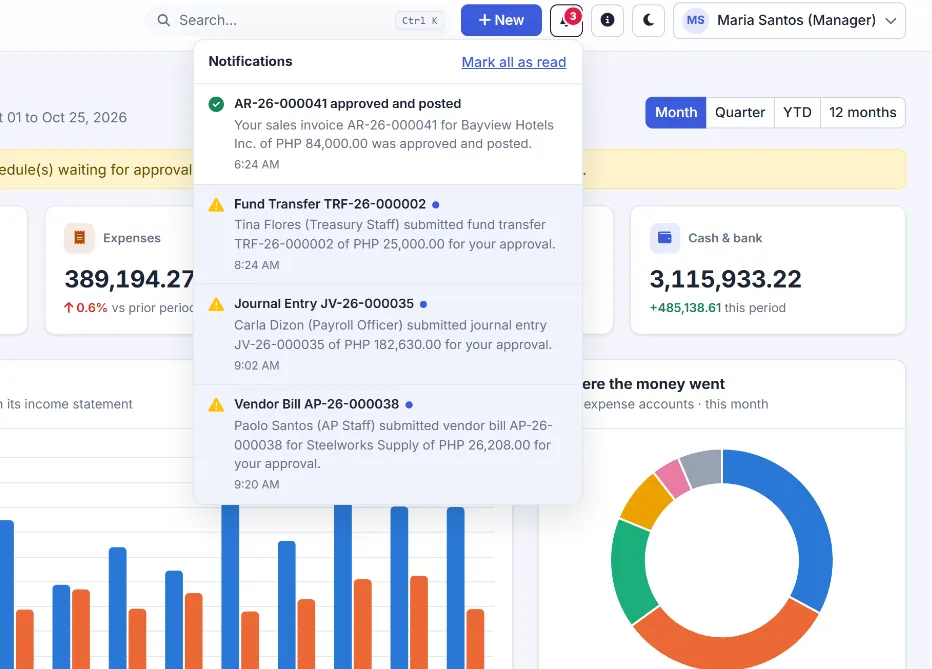Click the 8:24 AM notification timestamp
Image resolution: width=932 pixels, height=669 pixels.
coord(256,265)
